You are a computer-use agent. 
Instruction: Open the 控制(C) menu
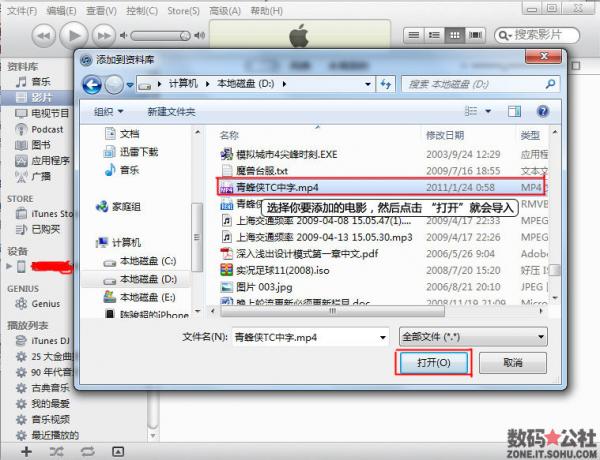(142, 11)
